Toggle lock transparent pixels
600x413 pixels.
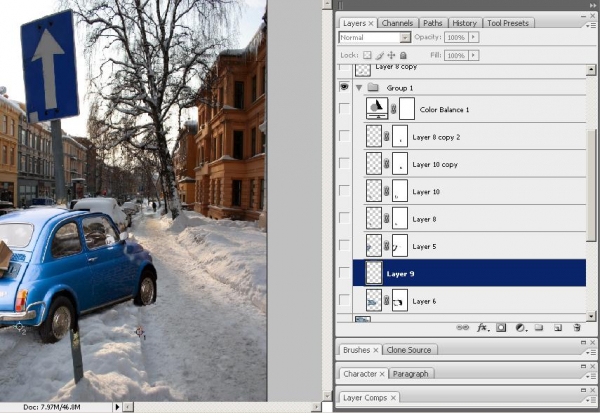[367, 55]
